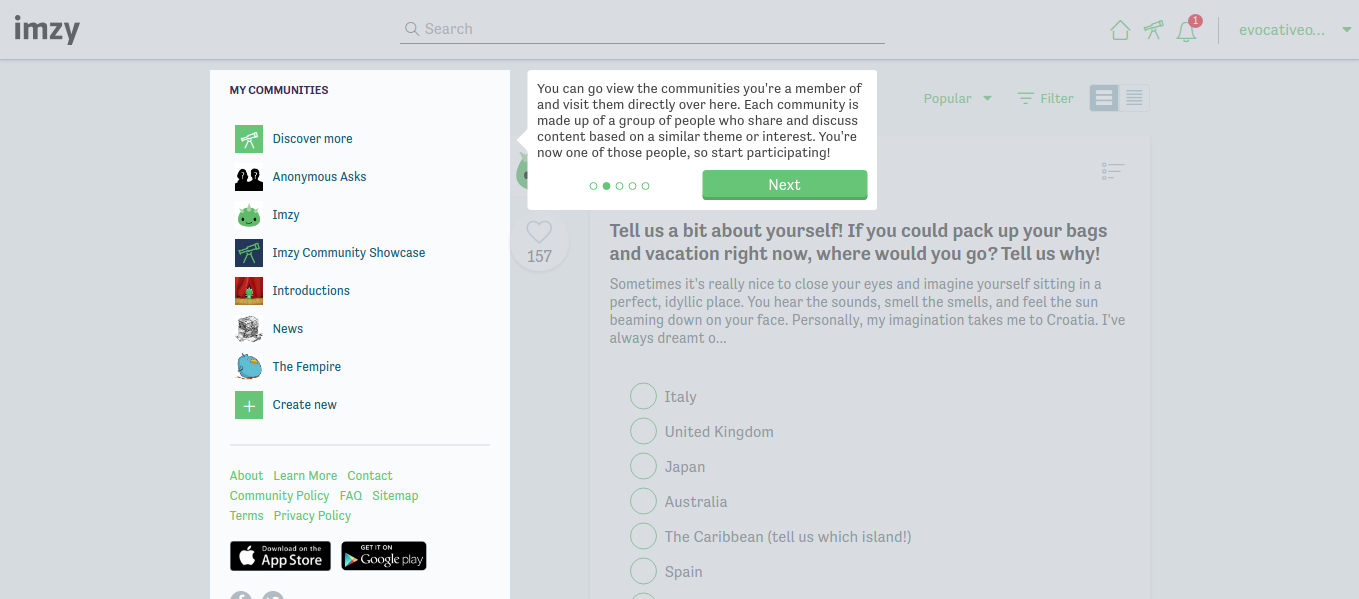The image size is (1359, 599).
Task: Open the Popular sort dropdown
Action: pos(958,98)
